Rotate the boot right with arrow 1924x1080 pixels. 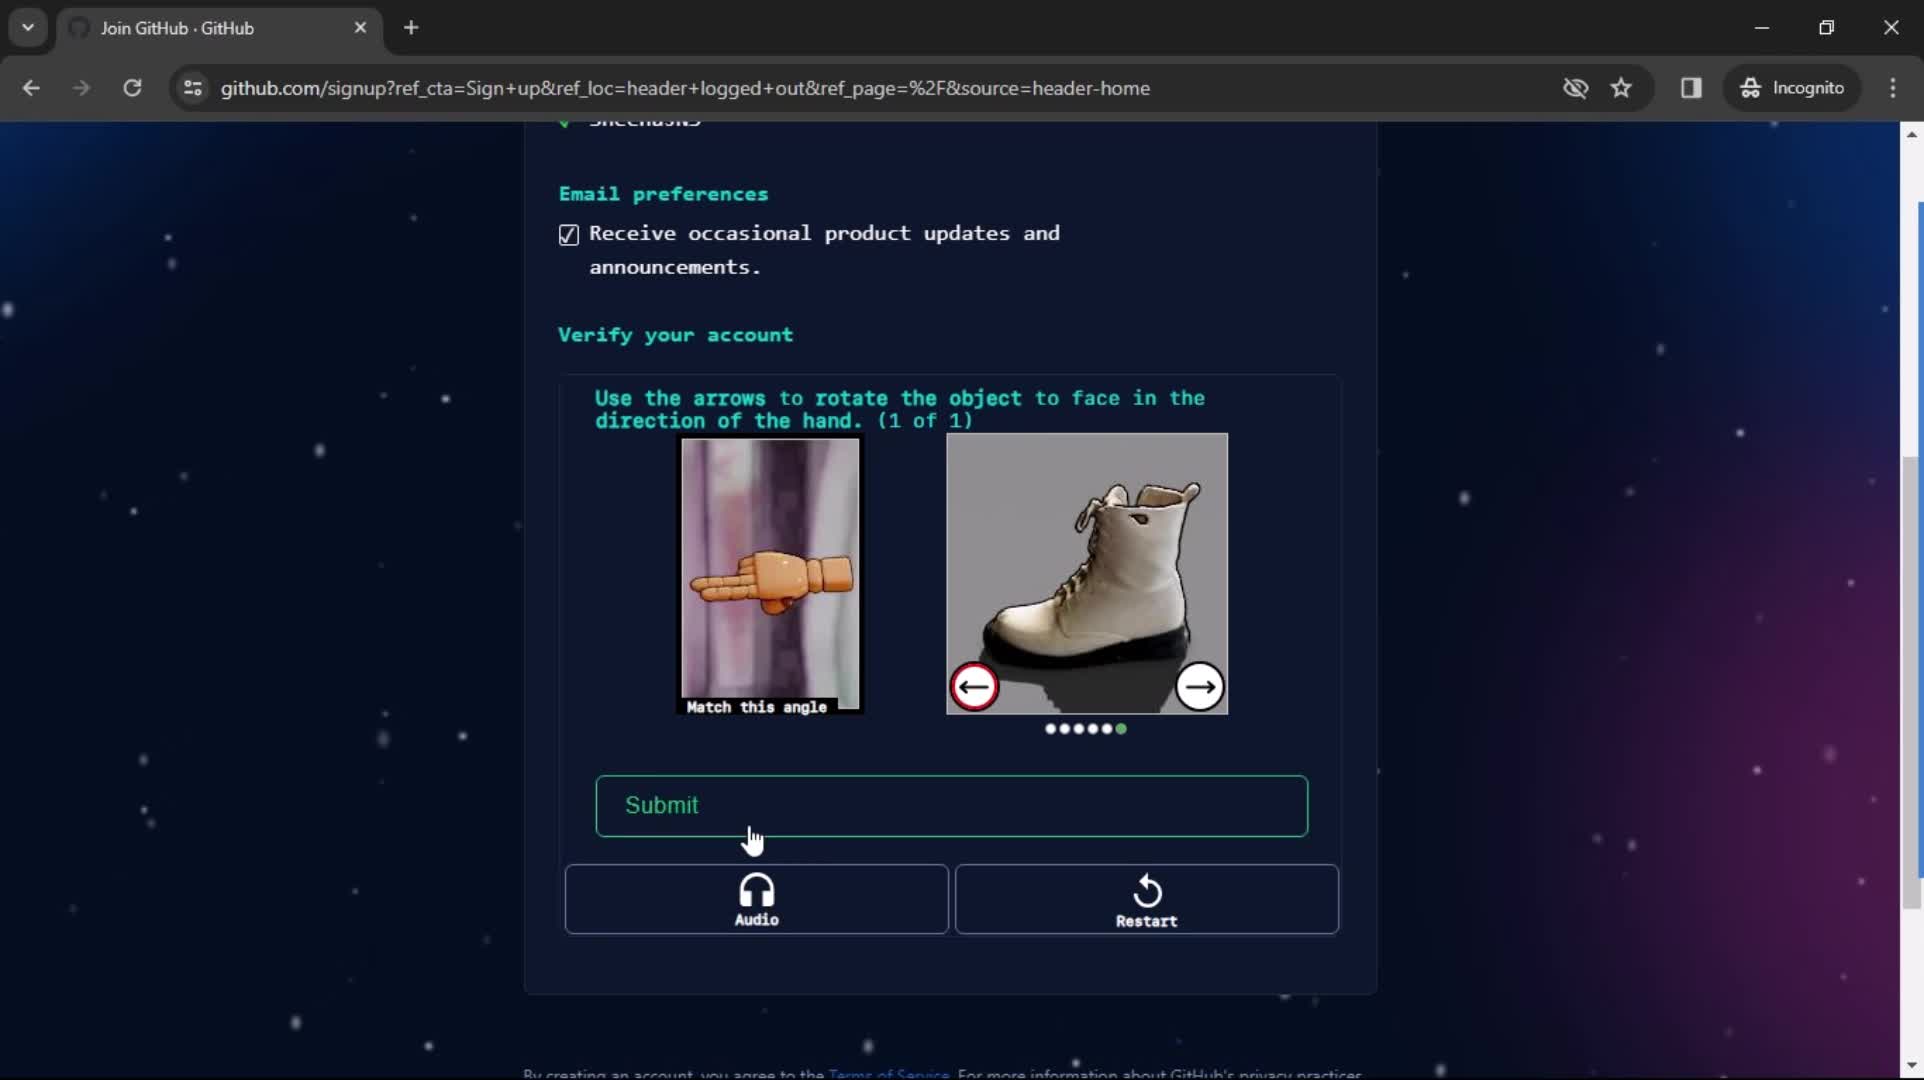(x=1199, y=687)
